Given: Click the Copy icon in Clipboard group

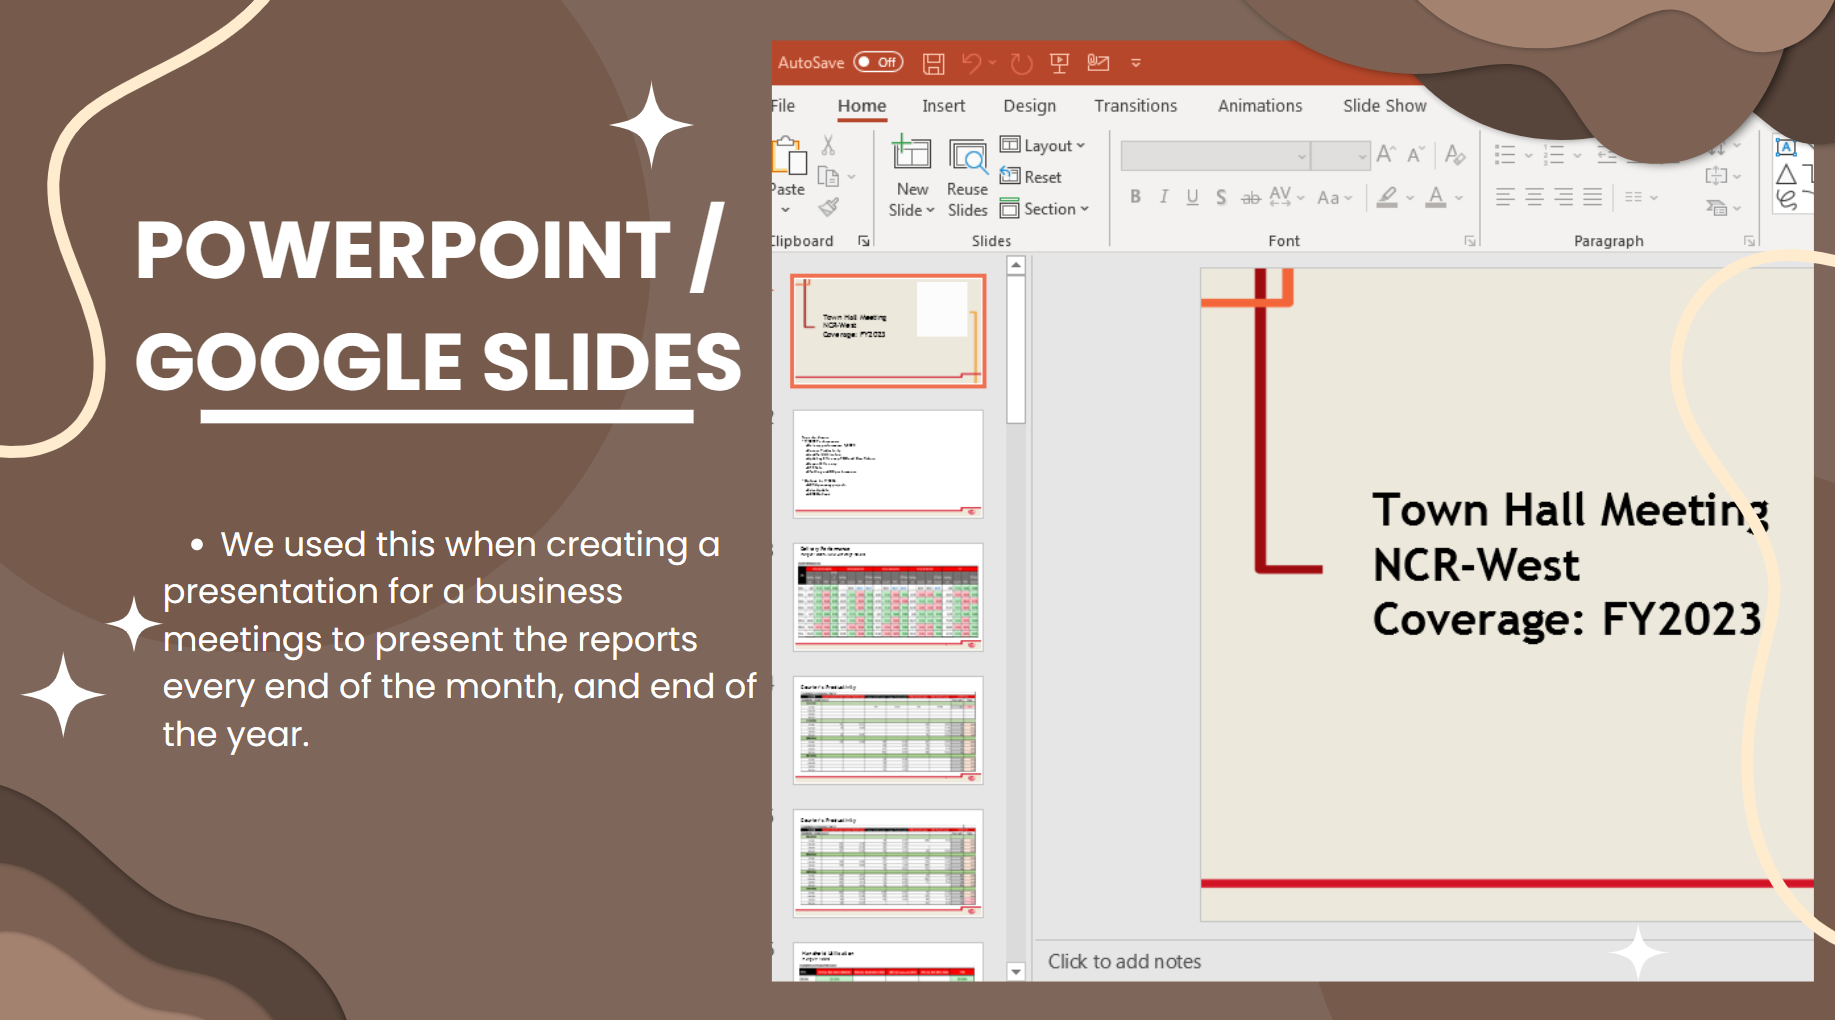Looking at the screenshot, I should (828, 177).
